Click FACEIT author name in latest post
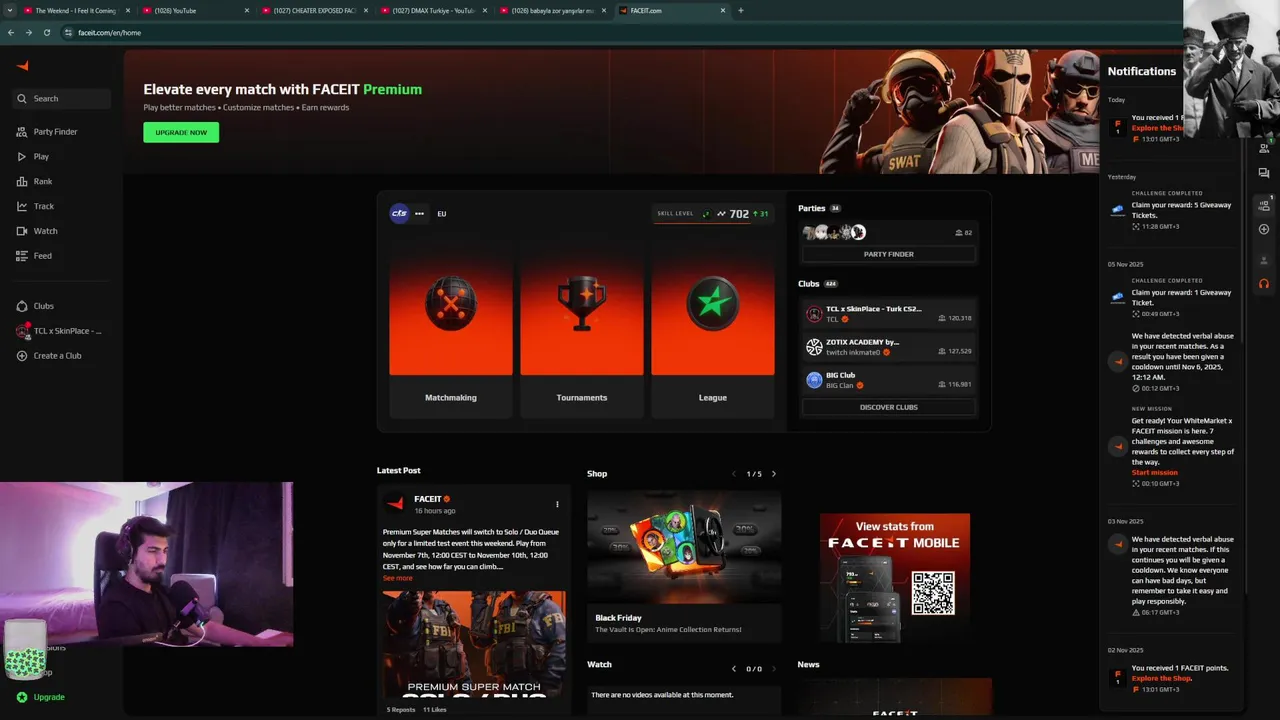Image resolution: width=1280 pixels, height=720 pixels. tap(428, 499)
